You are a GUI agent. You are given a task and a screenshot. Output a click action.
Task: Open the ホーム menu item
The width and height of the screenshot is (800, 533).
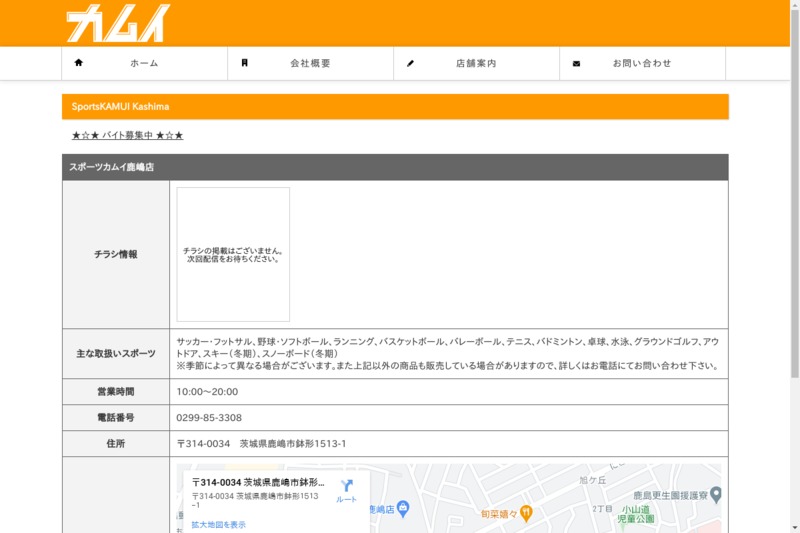(x=144, y=63)
